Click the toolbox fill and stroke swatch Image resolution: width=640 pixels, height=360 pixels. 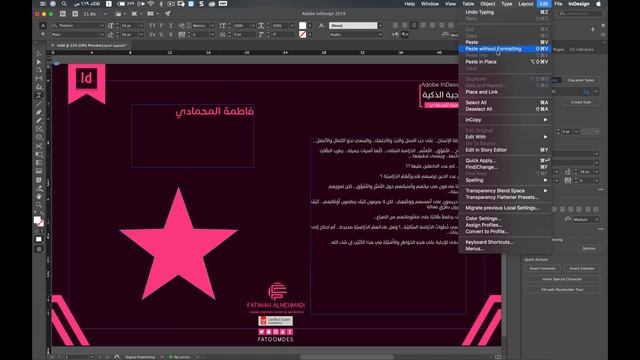(39, 221)
